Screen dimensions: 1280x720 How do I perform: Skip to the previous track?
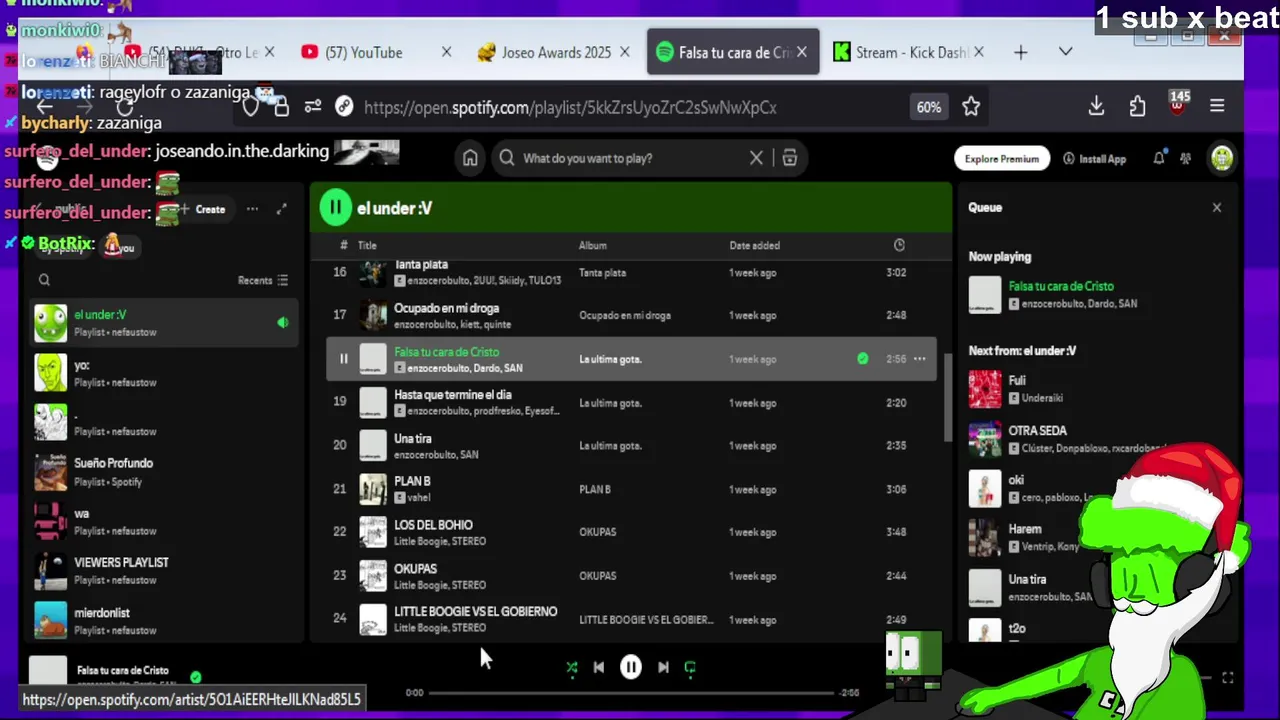click(x=598, y=668)
